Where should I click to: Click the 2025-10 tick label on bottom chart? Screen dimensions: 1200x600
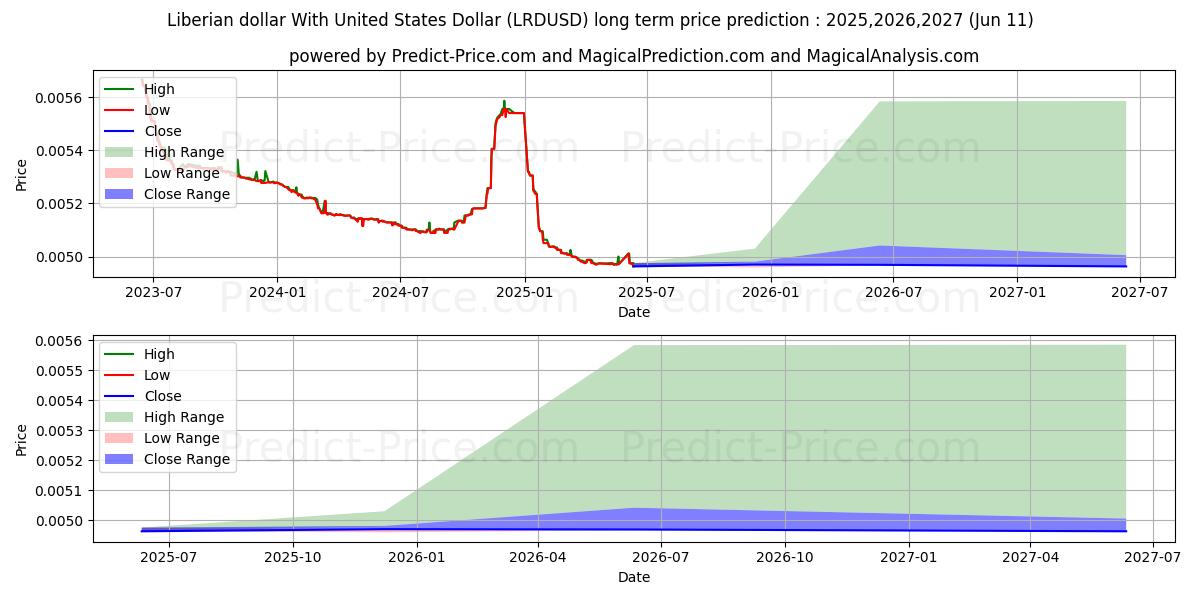coord(292,557)
